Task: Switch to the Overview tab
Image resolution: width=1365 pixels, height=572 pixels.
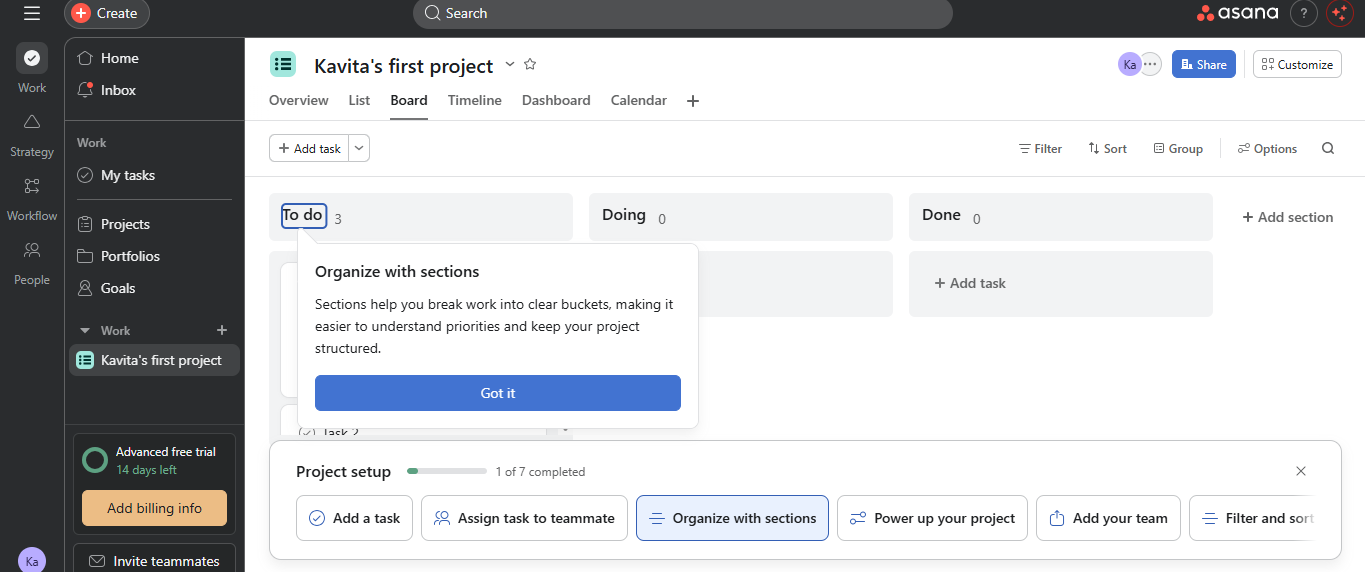Action: click(x=299, y=100)
